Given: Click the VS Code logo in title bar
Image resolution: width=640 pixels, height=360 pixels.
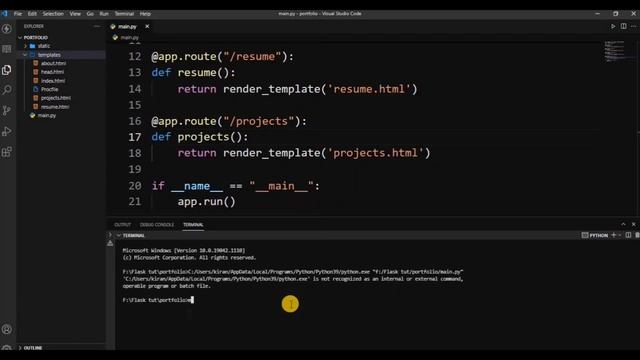Looking at the screenshot, I should 4,13.
